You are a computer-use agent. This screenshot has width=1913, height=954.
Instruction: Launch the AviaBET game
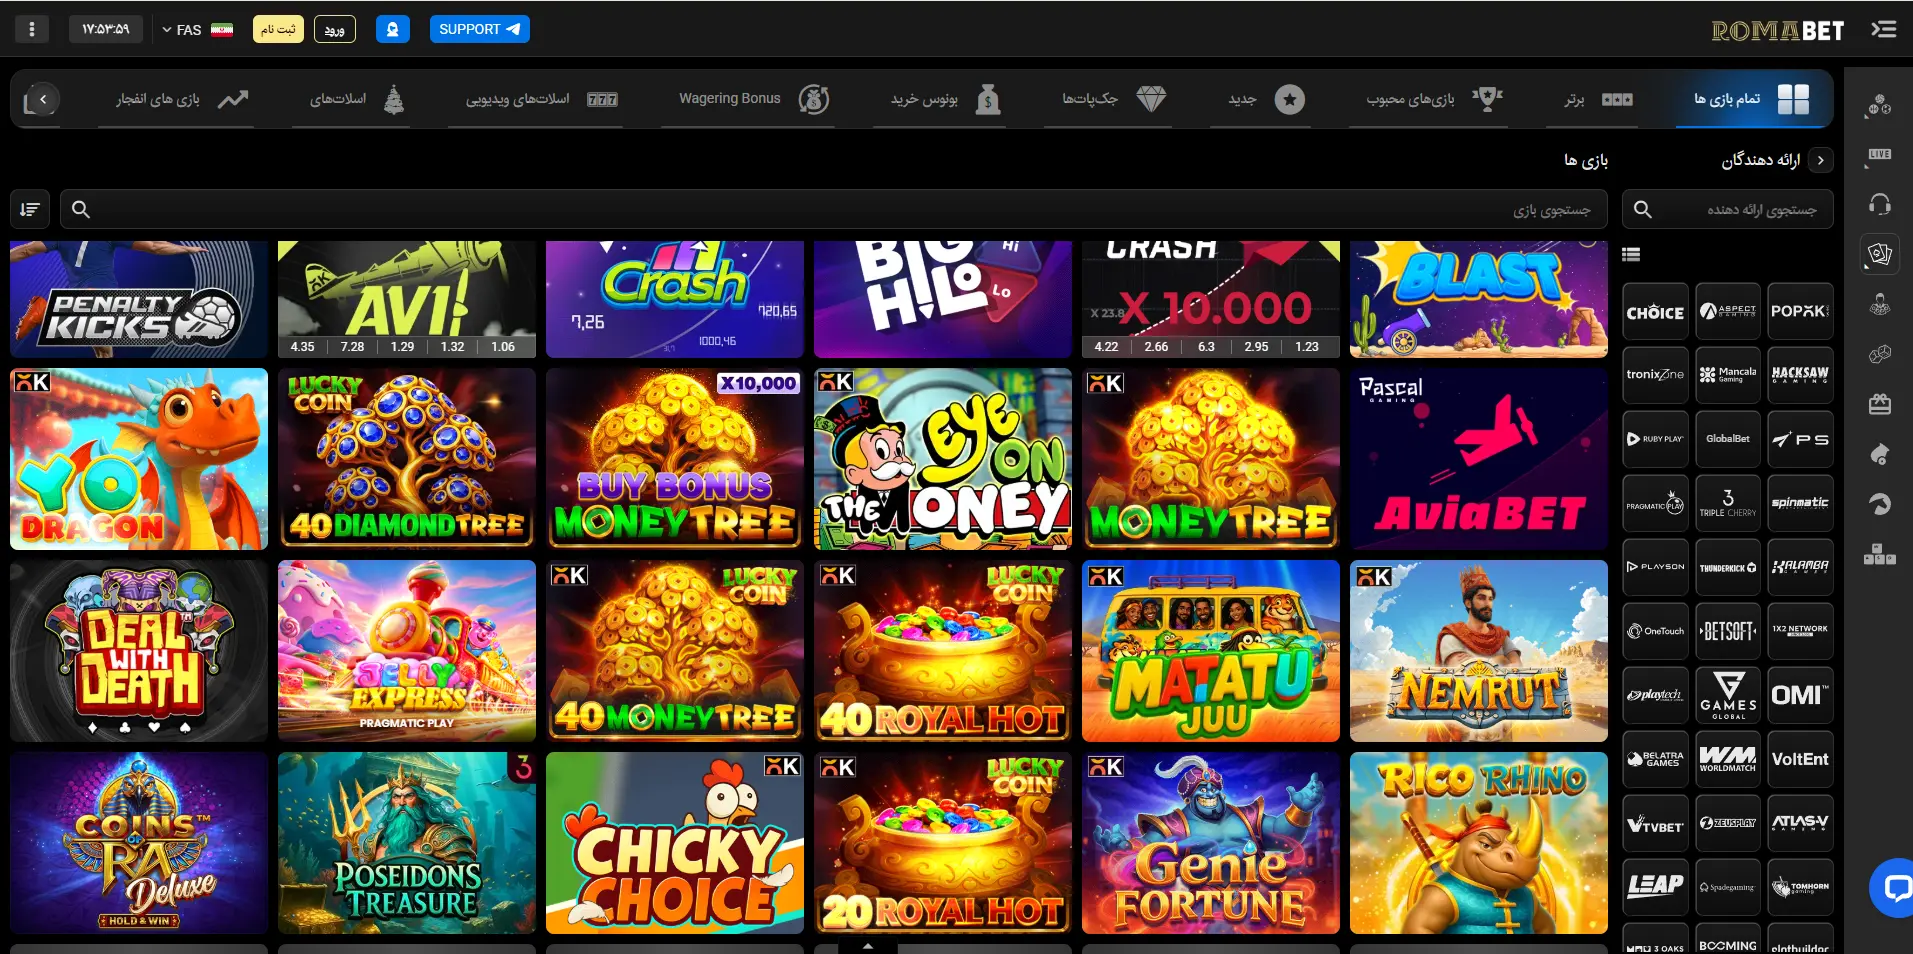click(1479, 459)
